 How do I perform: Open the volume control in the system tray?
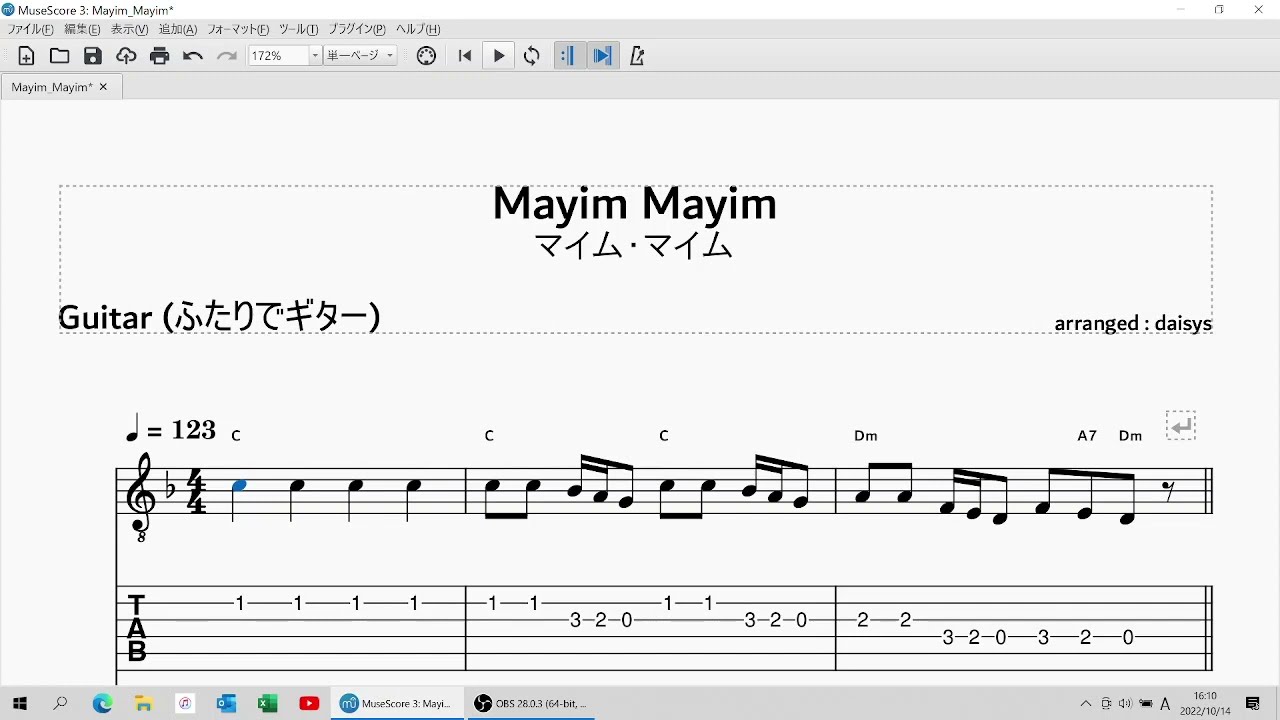tap(1125, 704)
